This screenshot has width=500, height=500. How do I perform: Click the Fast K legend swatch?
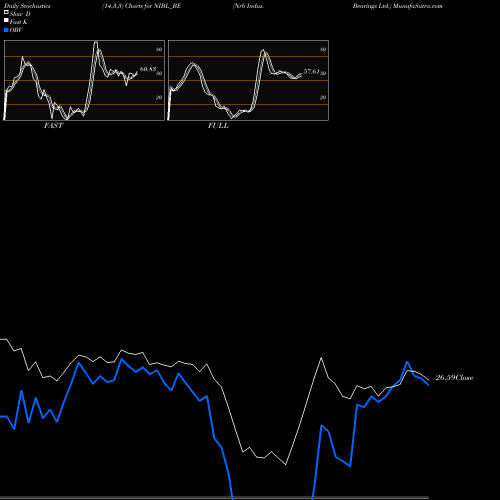coord(6,21)
